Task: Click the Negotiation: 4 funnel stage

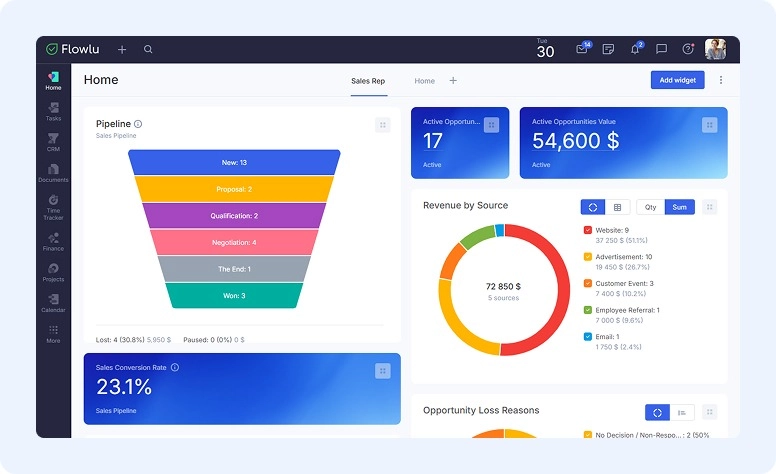Action: coord(234,242)
